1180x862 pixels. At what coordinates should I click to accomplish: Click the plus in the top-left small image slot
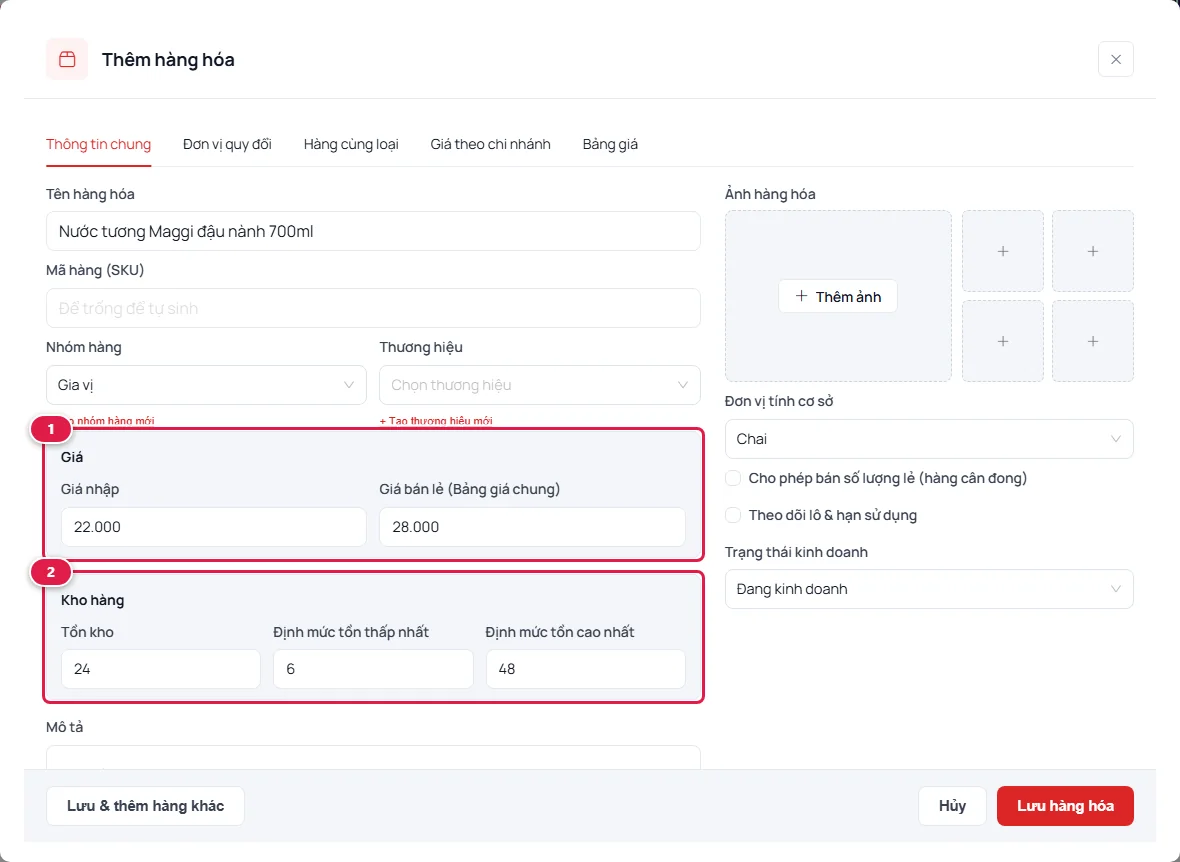pos(1002,251)
